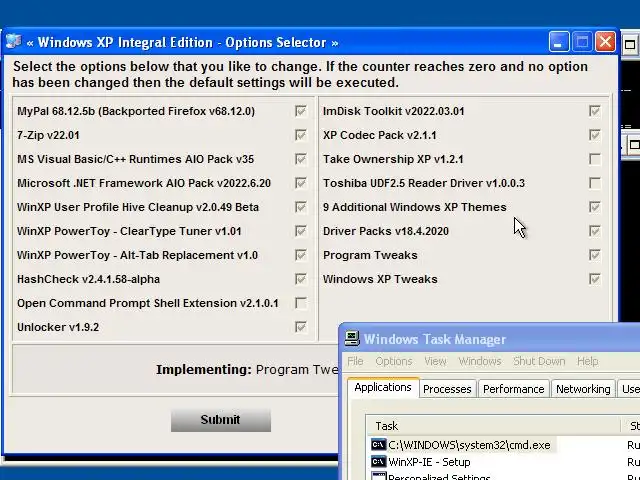Enable Open Command Prompt Shell Extension
The height and width of the screenshot is (480, 640).
pyautogui.click(x=301, y=303)
